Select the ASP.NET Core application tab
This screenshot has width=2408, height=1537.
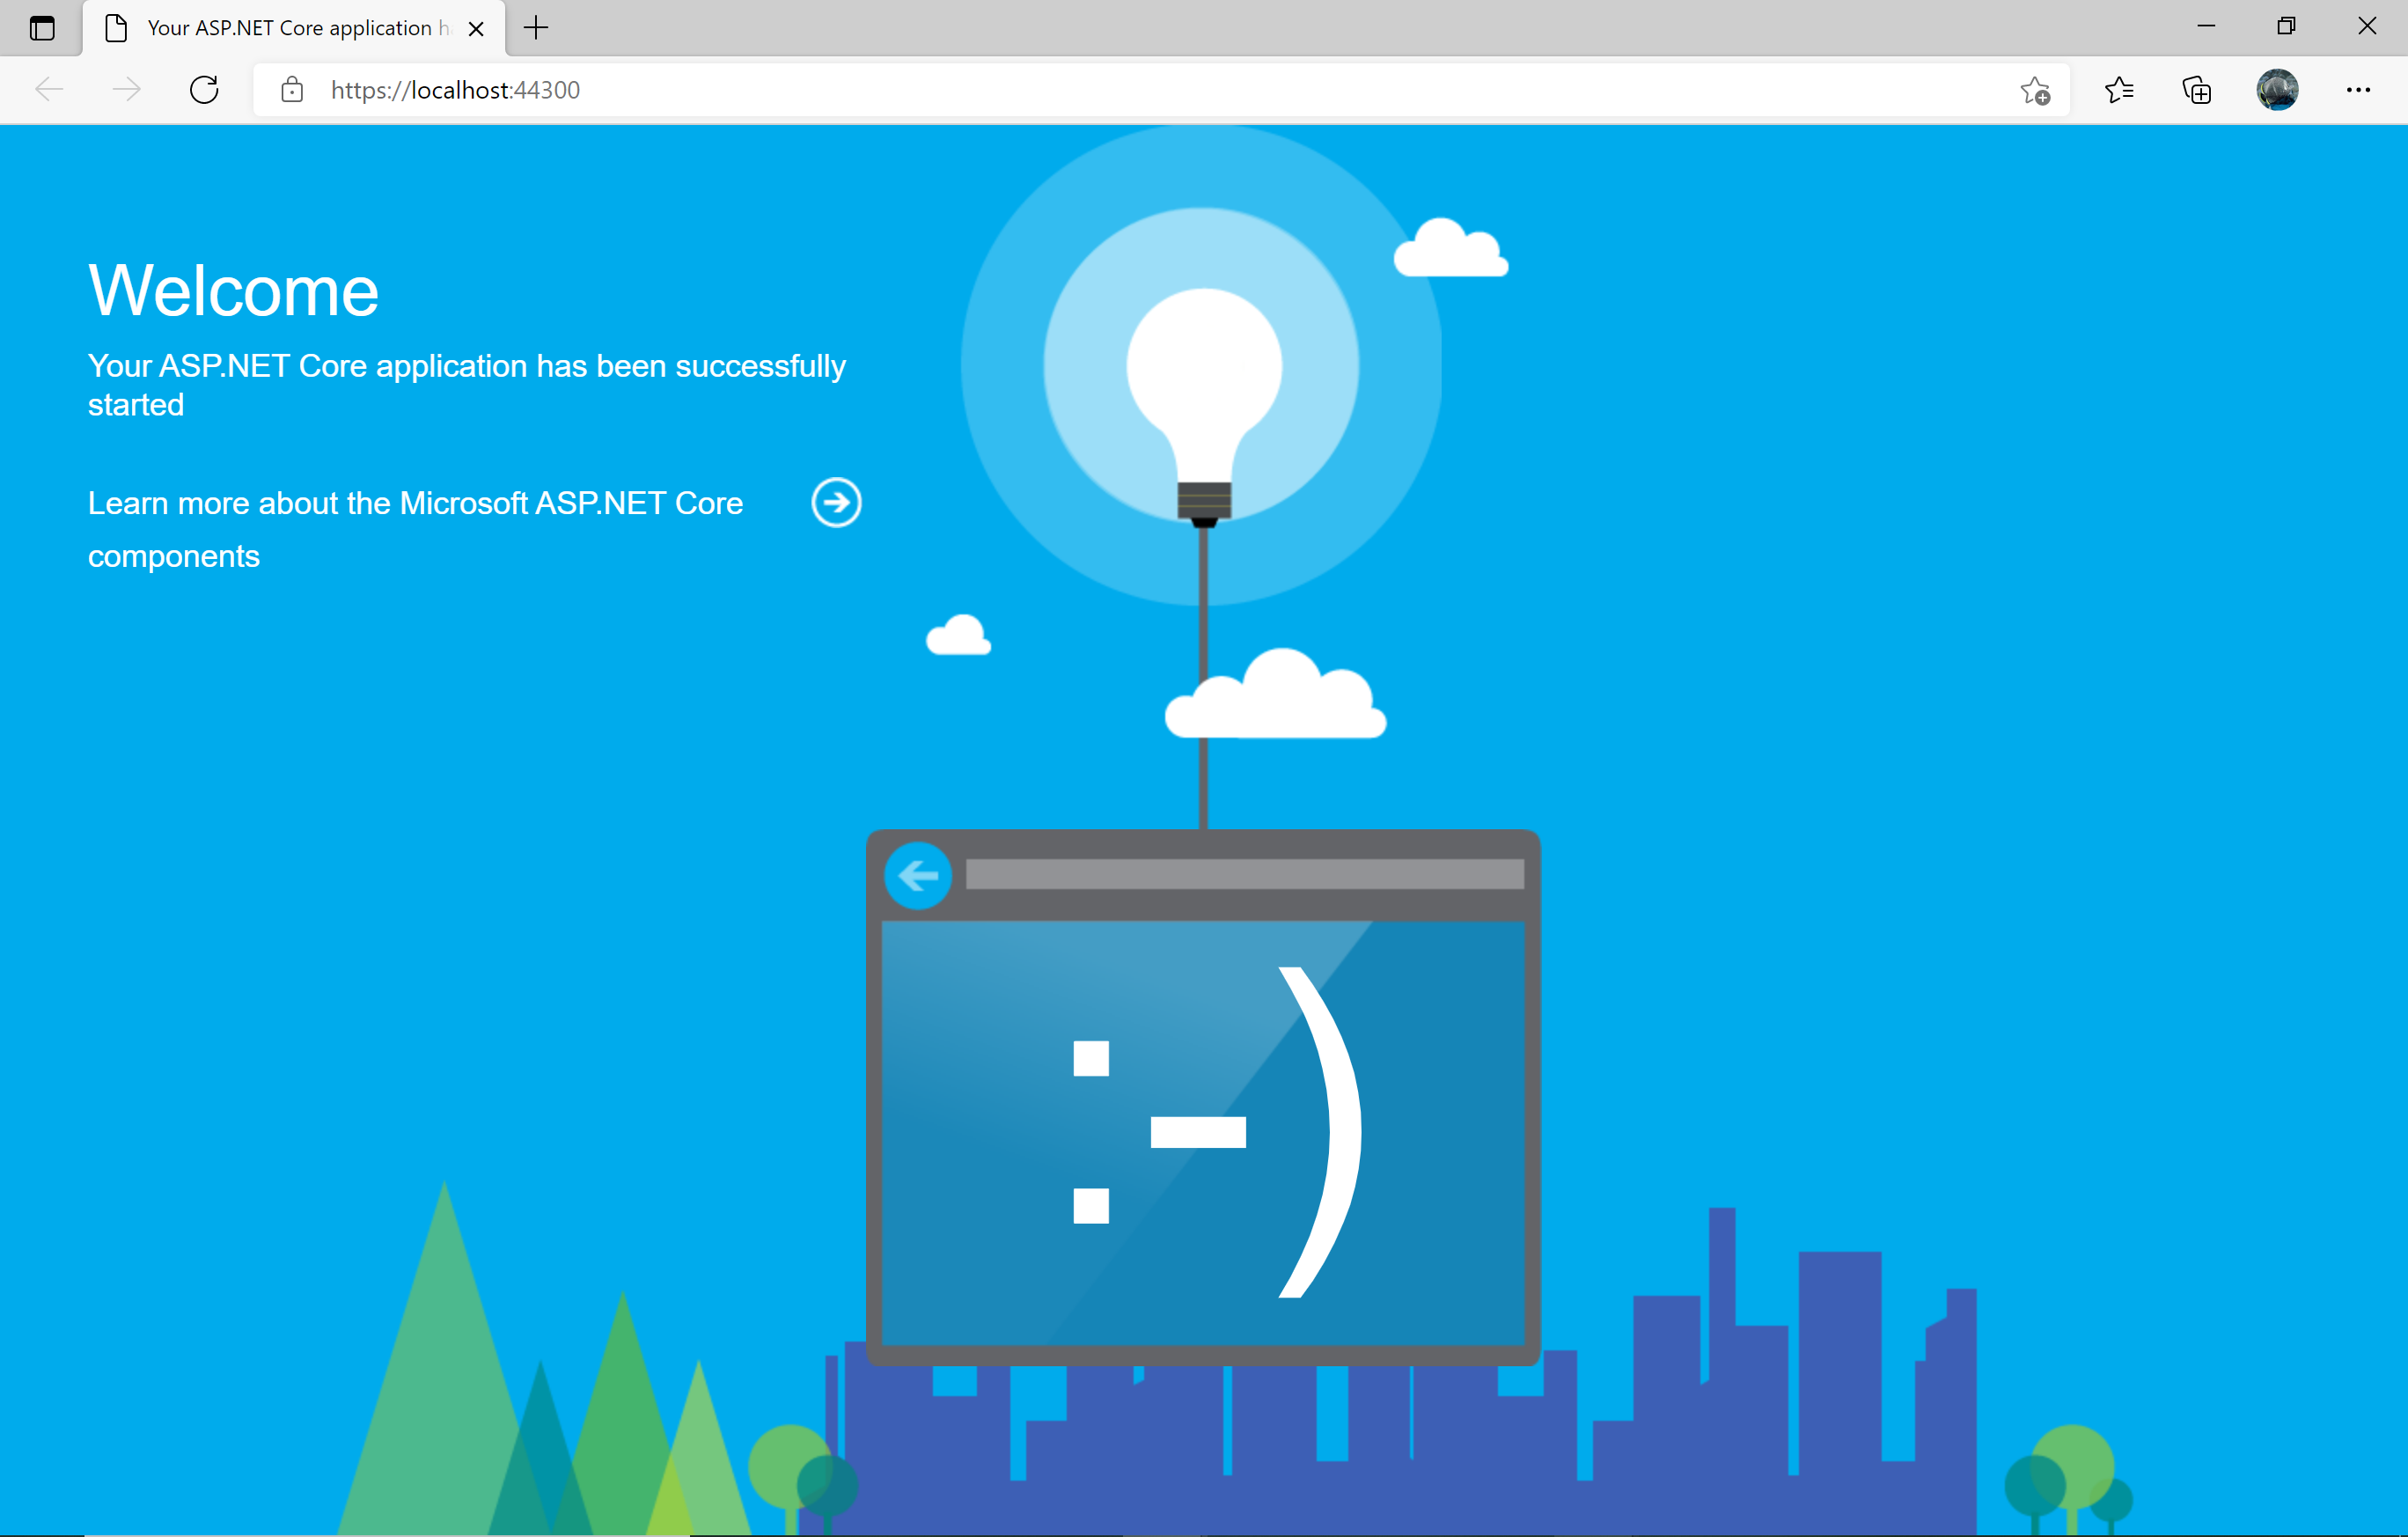click(290, 28)
